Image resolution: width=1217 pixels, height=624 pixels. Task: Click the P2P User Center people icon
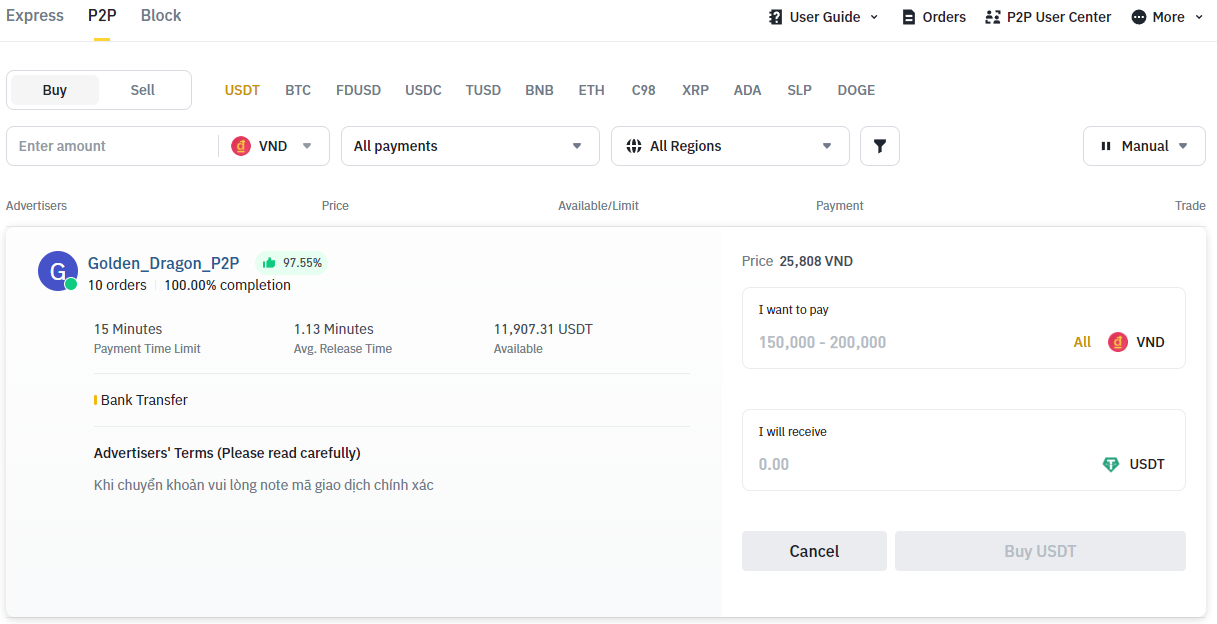click(992, 17)
